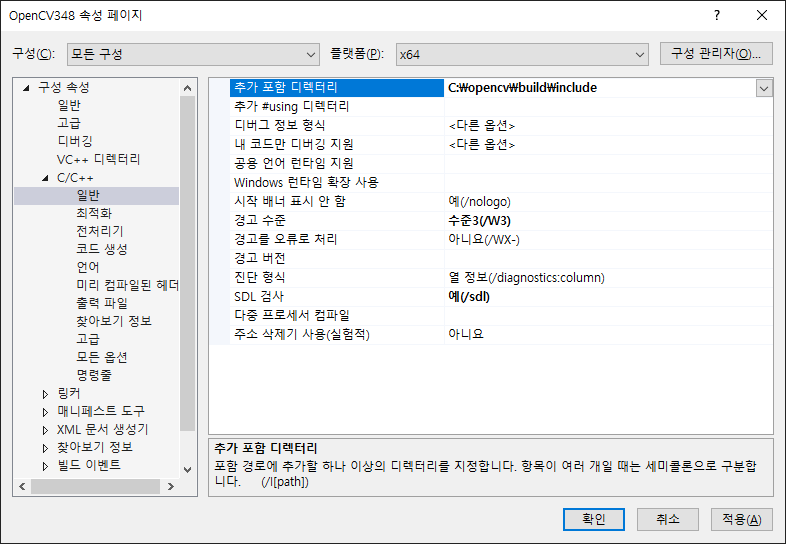Image resolution: width=786 pixels, height=544 pixels.
Task: Select 일반 under C/C++
Action: coord(88,196)
